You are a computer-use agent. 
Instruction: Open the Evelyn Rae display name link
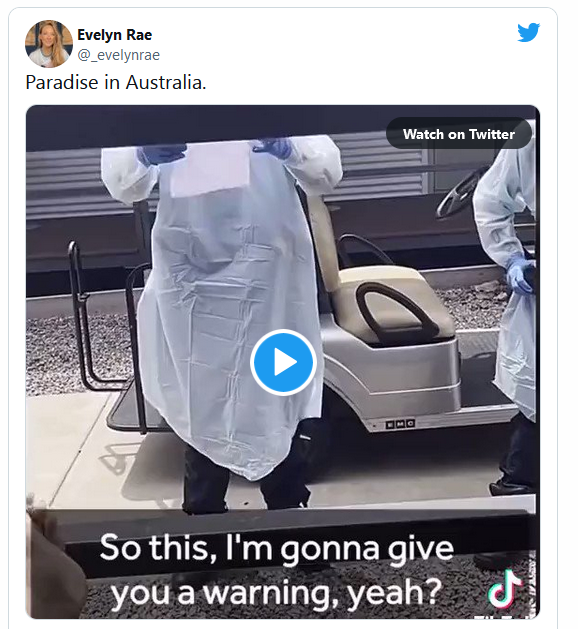click(x=115, y=35)
